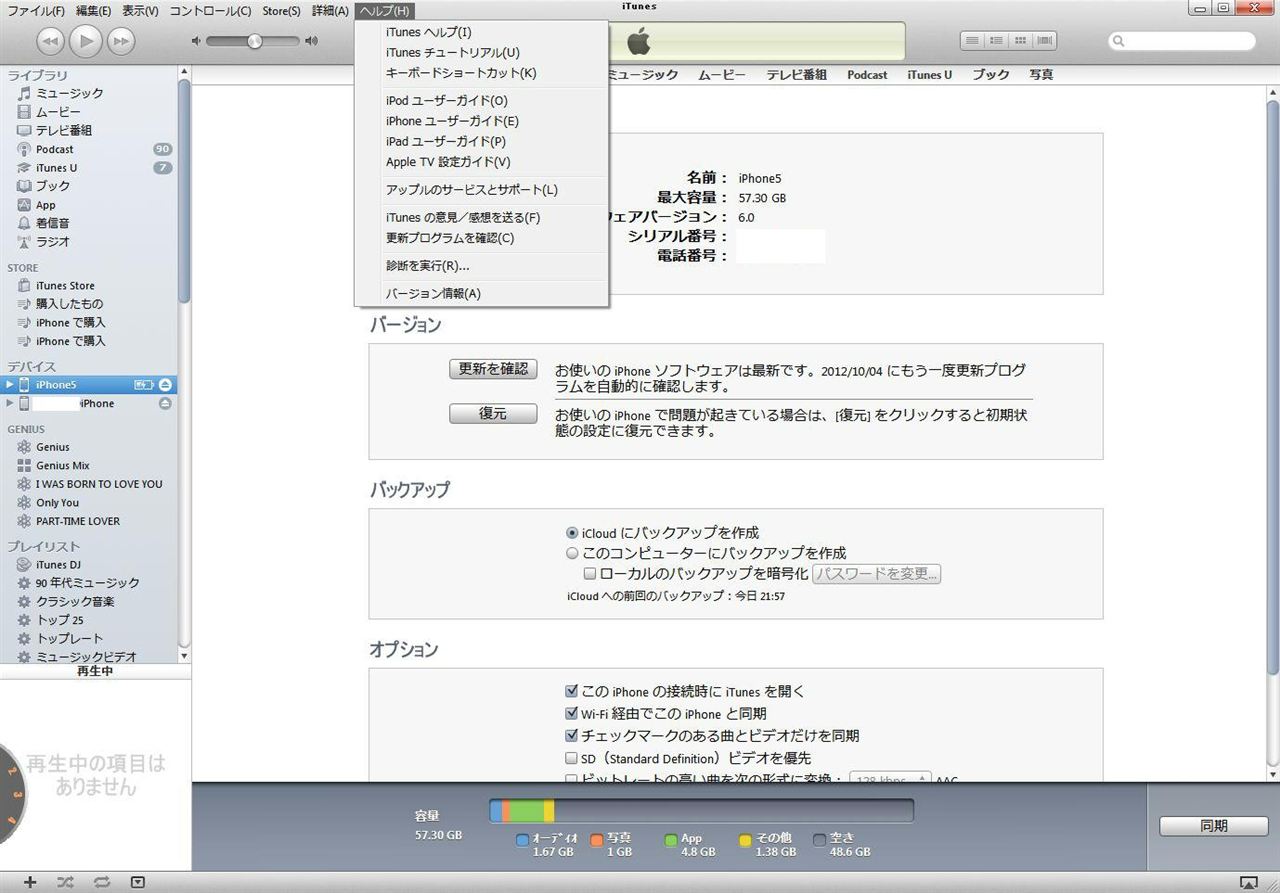
Task: Select このコンピューターにバックアップを作成 option
Action: pyautogui.click(x=572, y=553)
